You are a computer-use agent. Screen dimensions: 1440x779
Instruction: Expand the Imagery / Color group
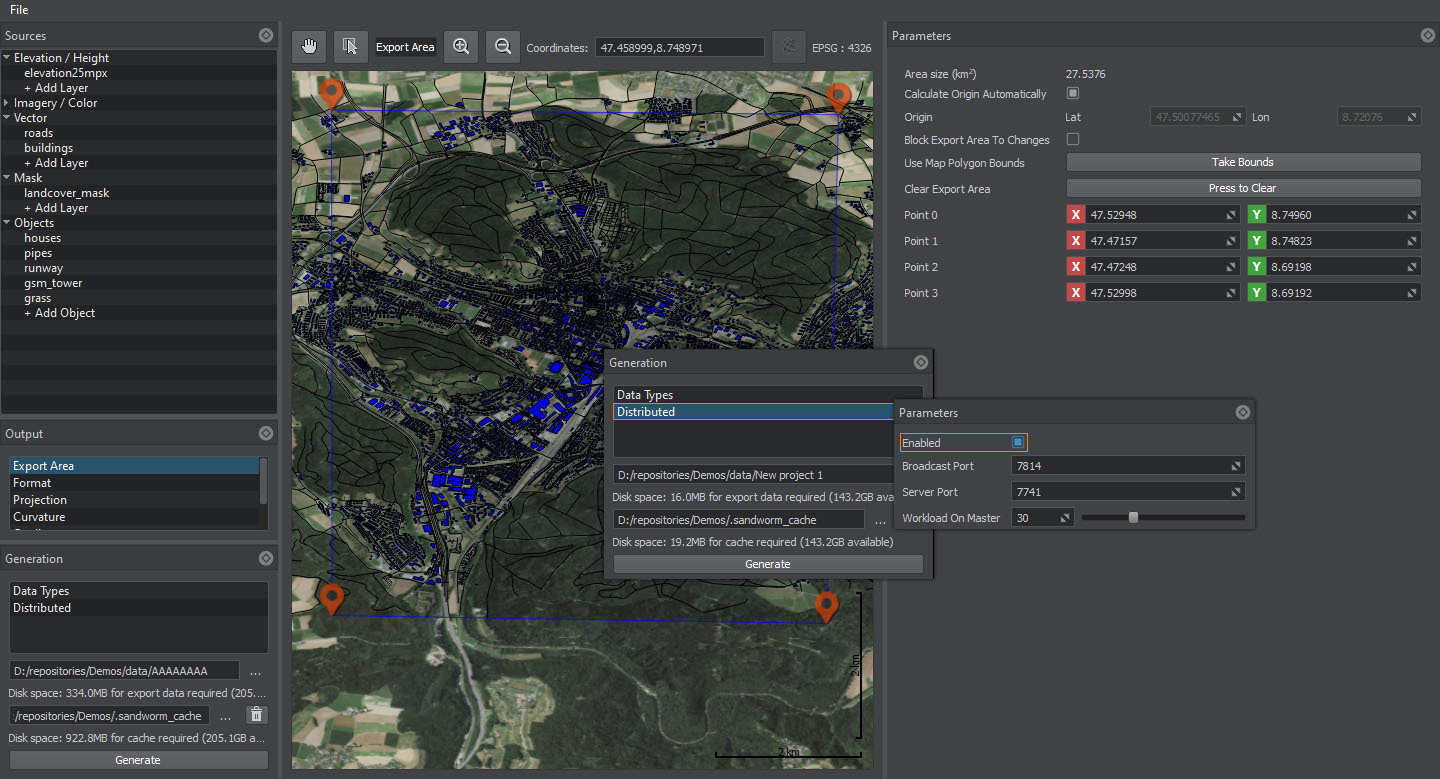pyautogui.click(x=7, y=103)
